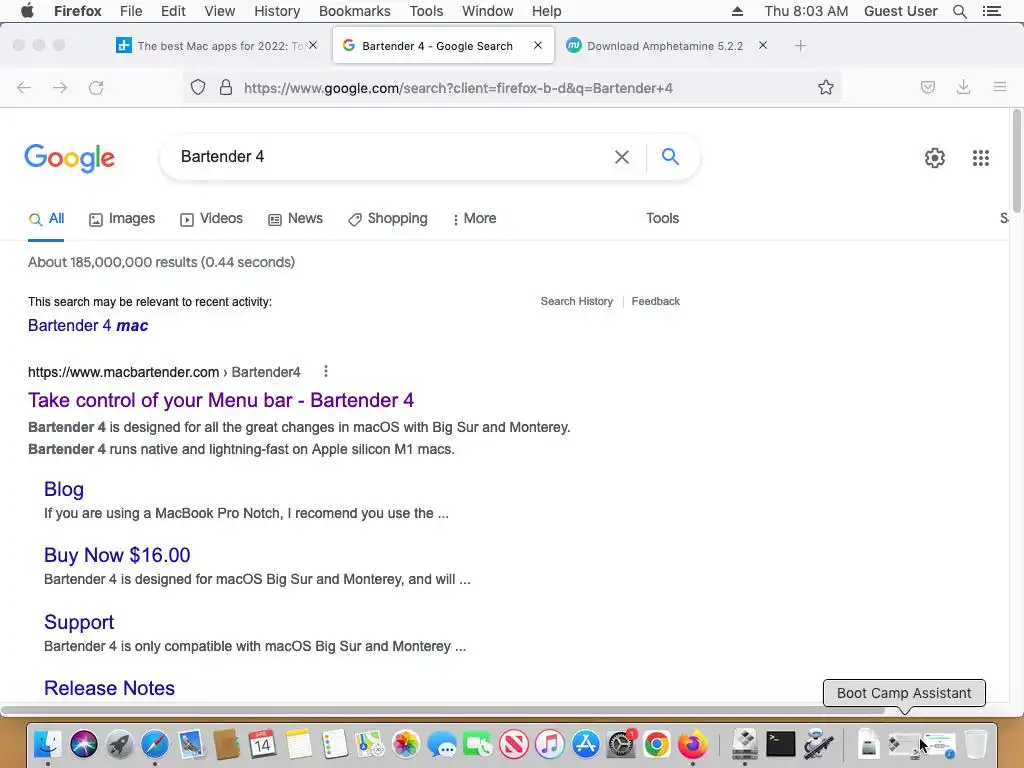Open the Firefox hamburger menu
The image size is (1024, 768).
point(999,87)
